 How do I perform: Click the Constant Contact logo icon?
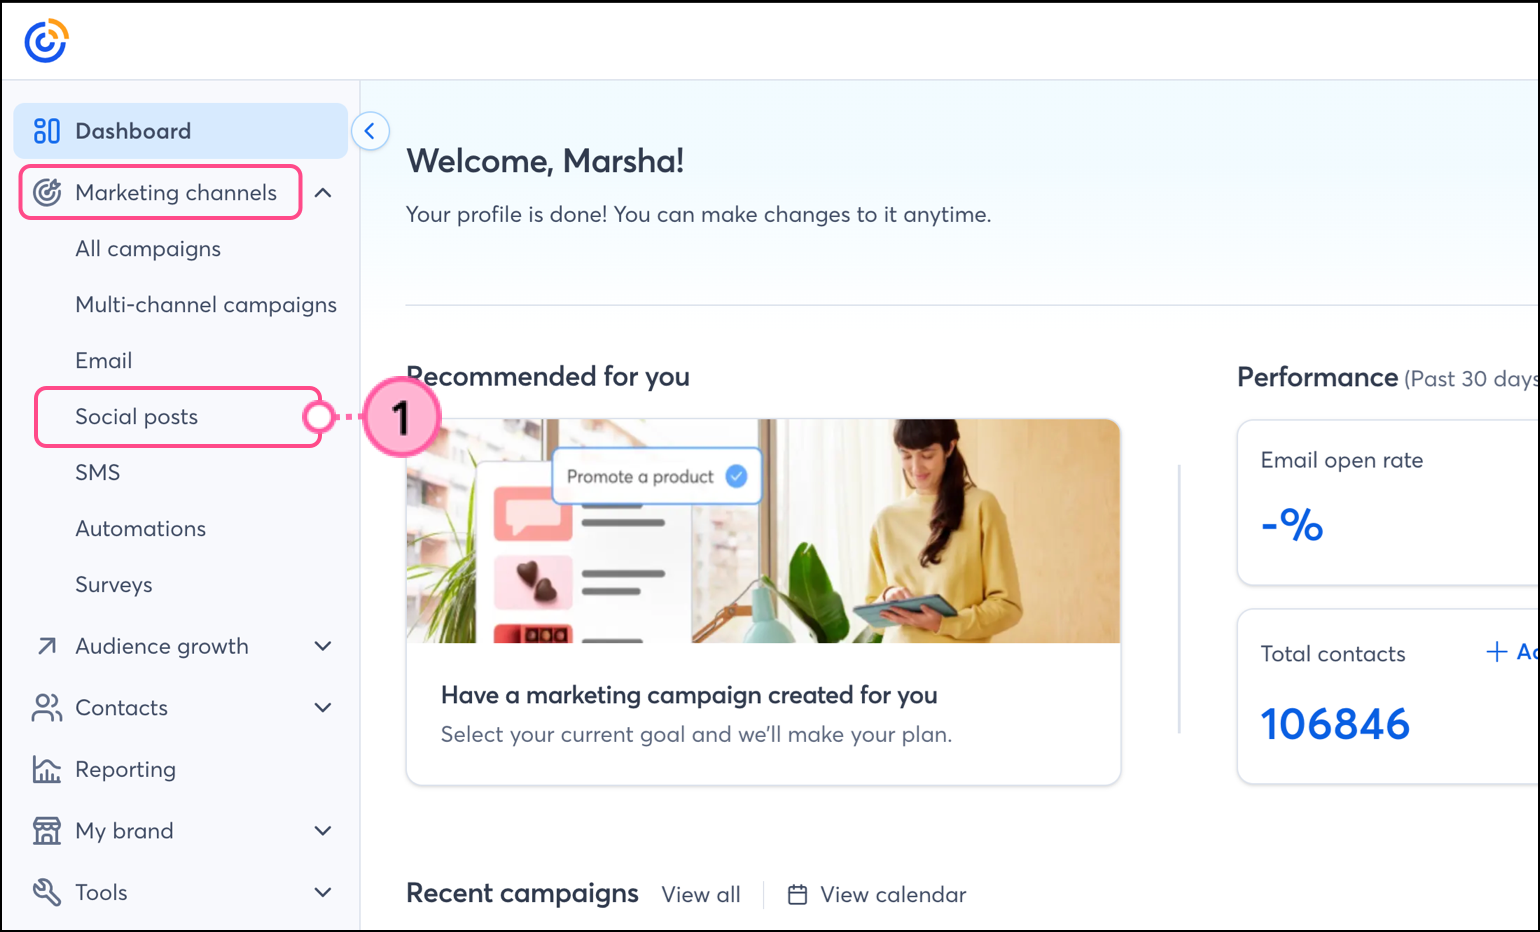click(x=46, y=41)
